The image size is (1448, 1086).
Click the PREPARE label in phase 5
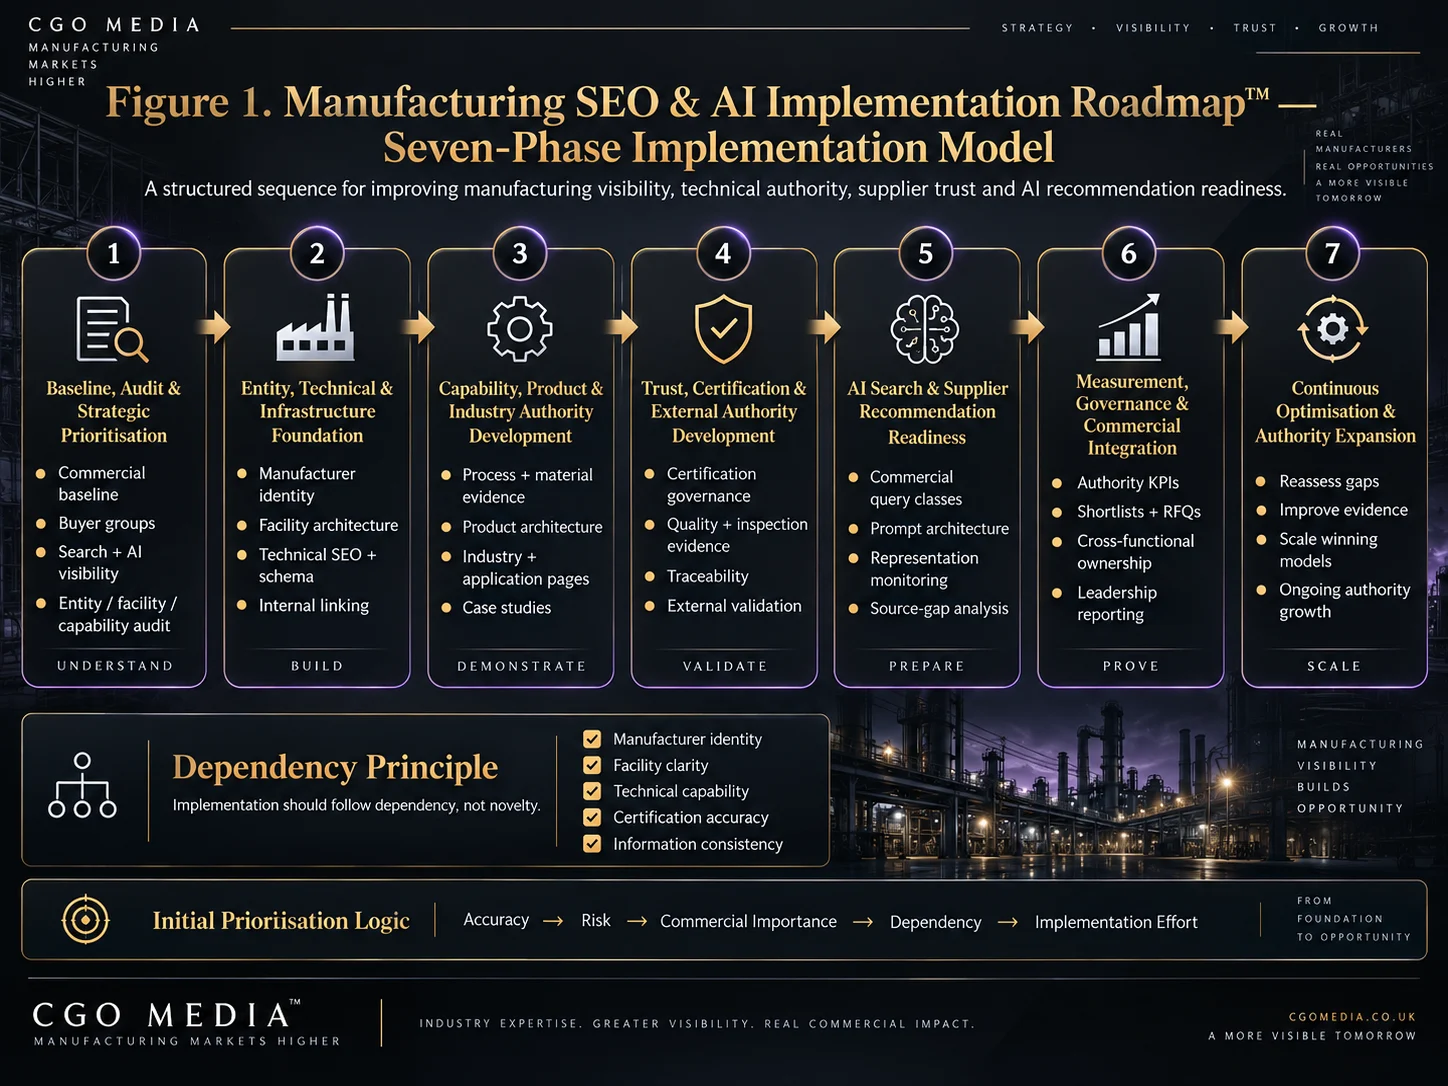(927, 666)
